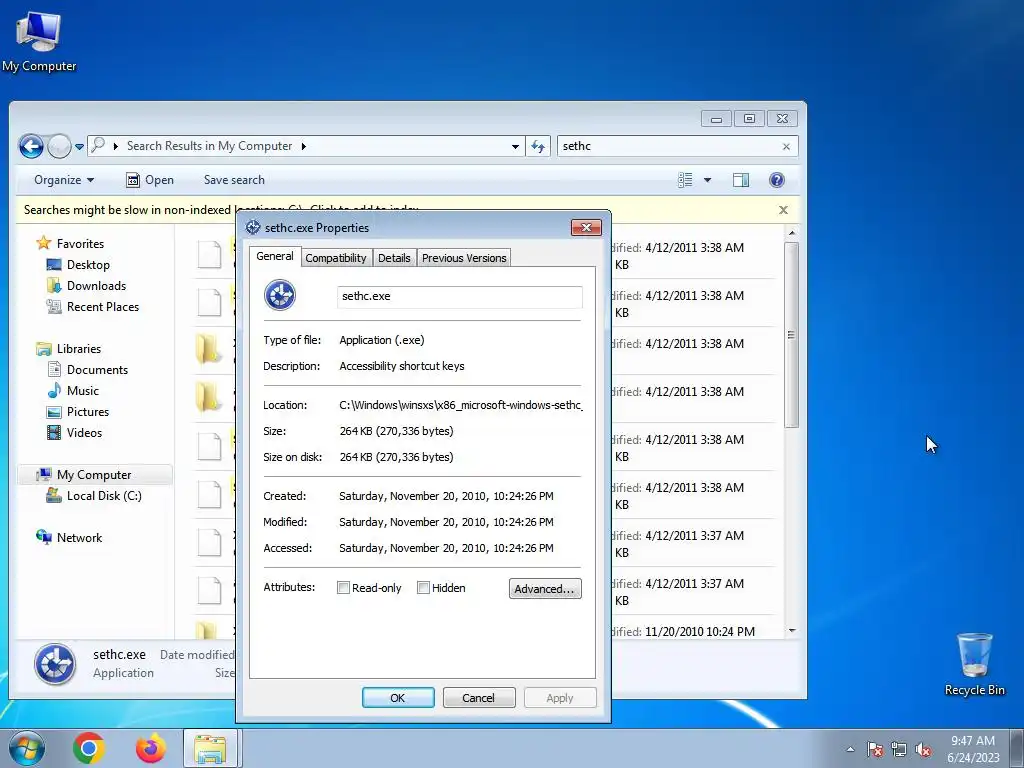This screenshot has width=1024, height=768.
Task: Open the Recycle Bin on desktop
Action: coord(974,664)
